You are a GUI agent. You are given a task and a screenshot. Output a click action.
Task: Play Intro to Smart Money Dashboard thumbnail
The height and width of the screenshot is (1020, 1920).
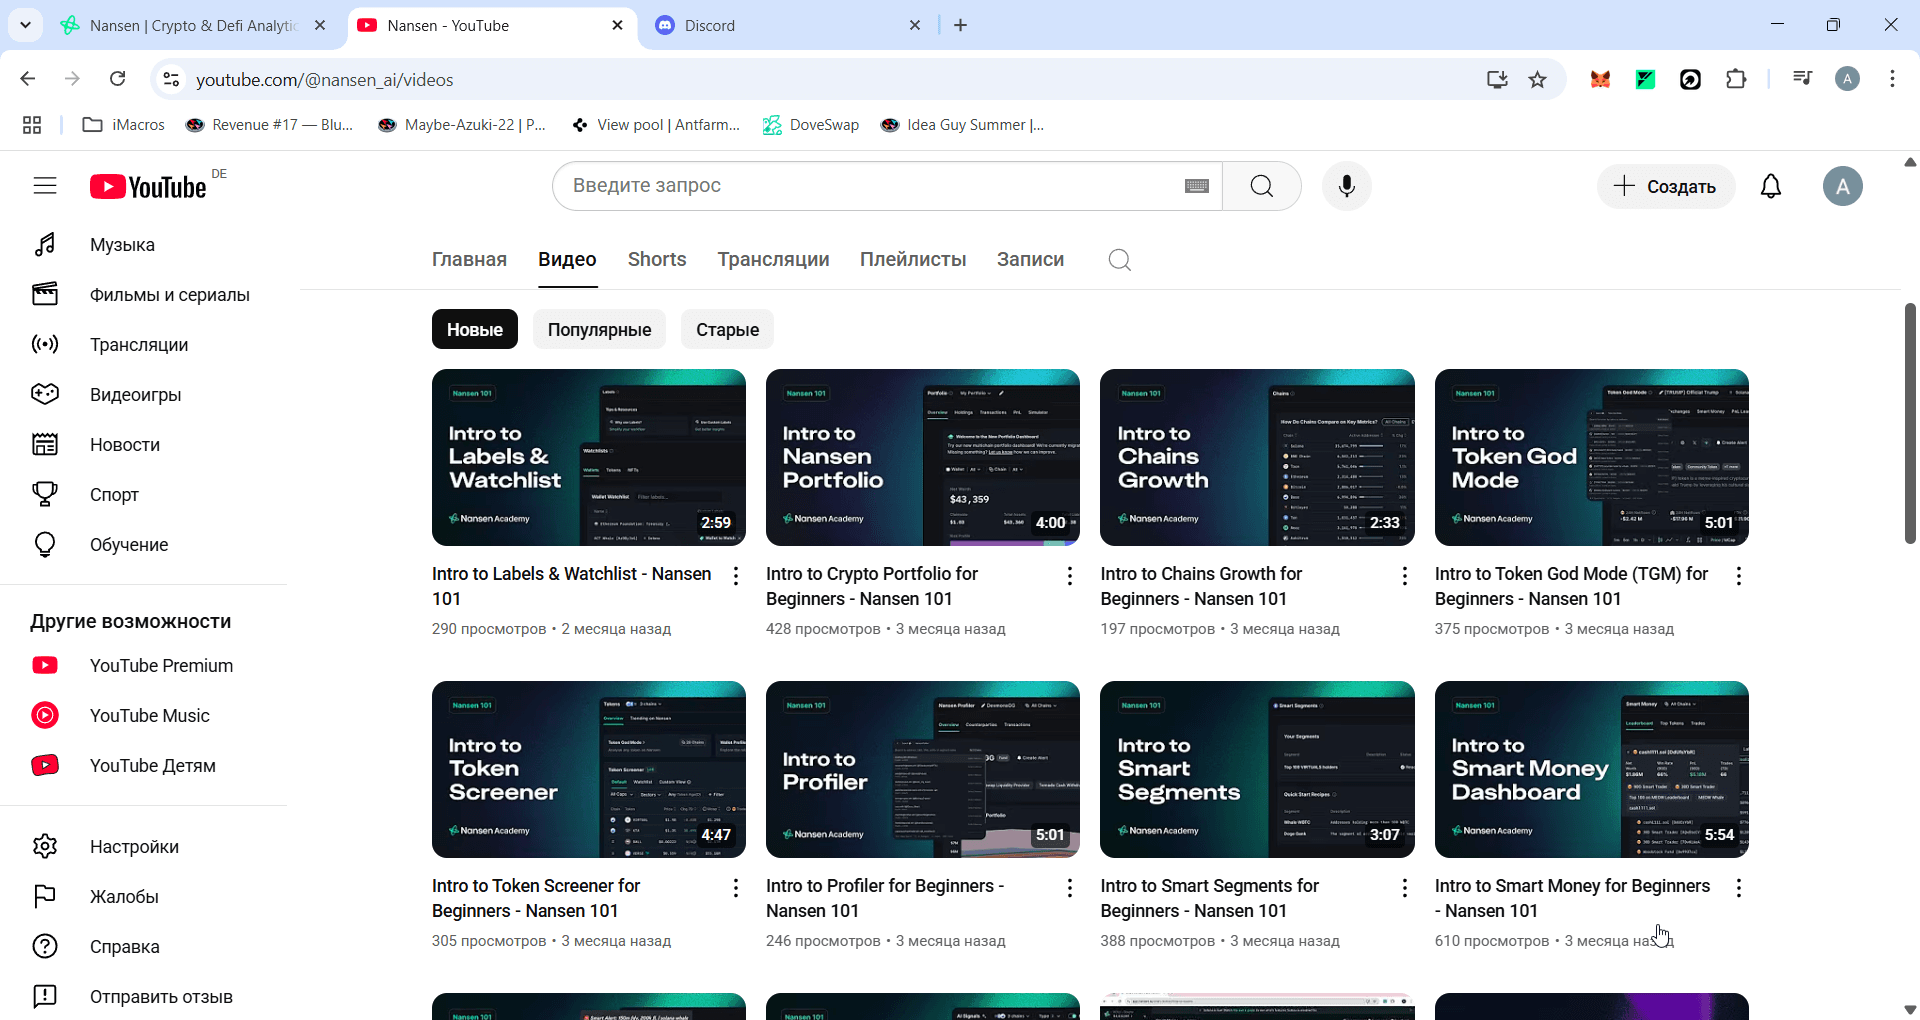click(x=1592, y=770)
